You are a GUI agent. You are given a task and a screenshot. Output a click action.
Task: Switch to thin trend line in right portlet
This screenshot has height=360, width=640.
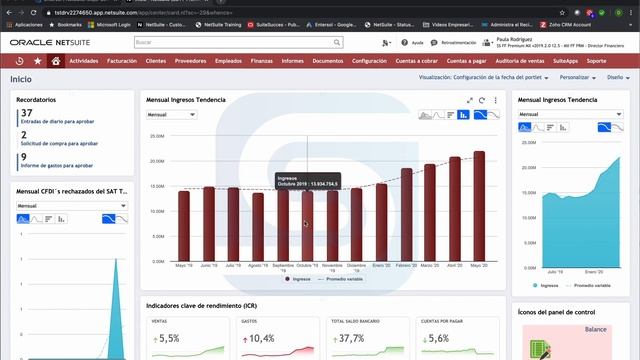tap(617, 127)
